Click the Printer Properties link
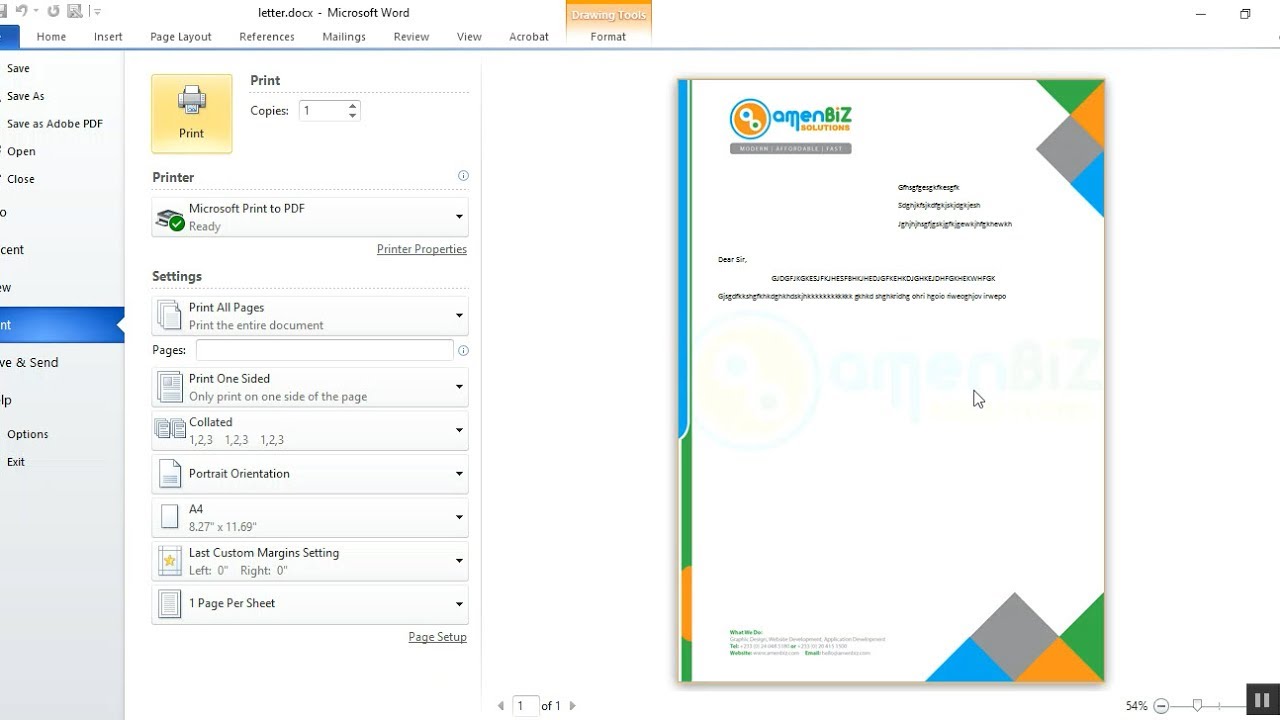 tap(421, 248)
